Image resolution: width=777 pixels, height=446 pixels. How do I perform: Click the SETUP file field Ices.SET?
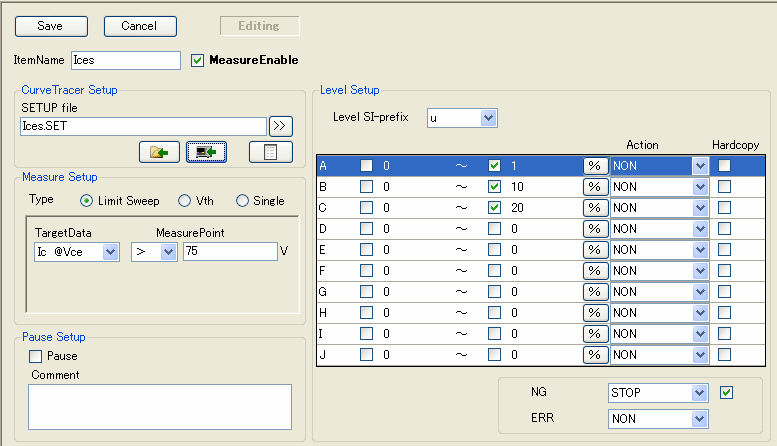point(144,126)
